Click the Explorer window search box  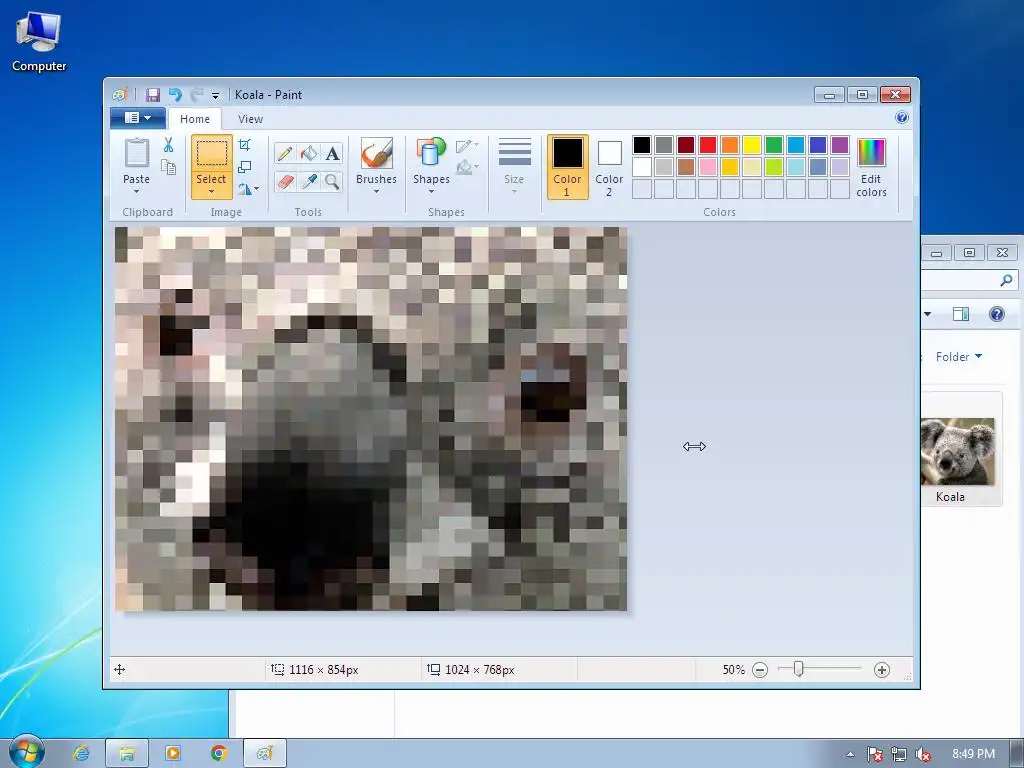click(x=970, y=281)
